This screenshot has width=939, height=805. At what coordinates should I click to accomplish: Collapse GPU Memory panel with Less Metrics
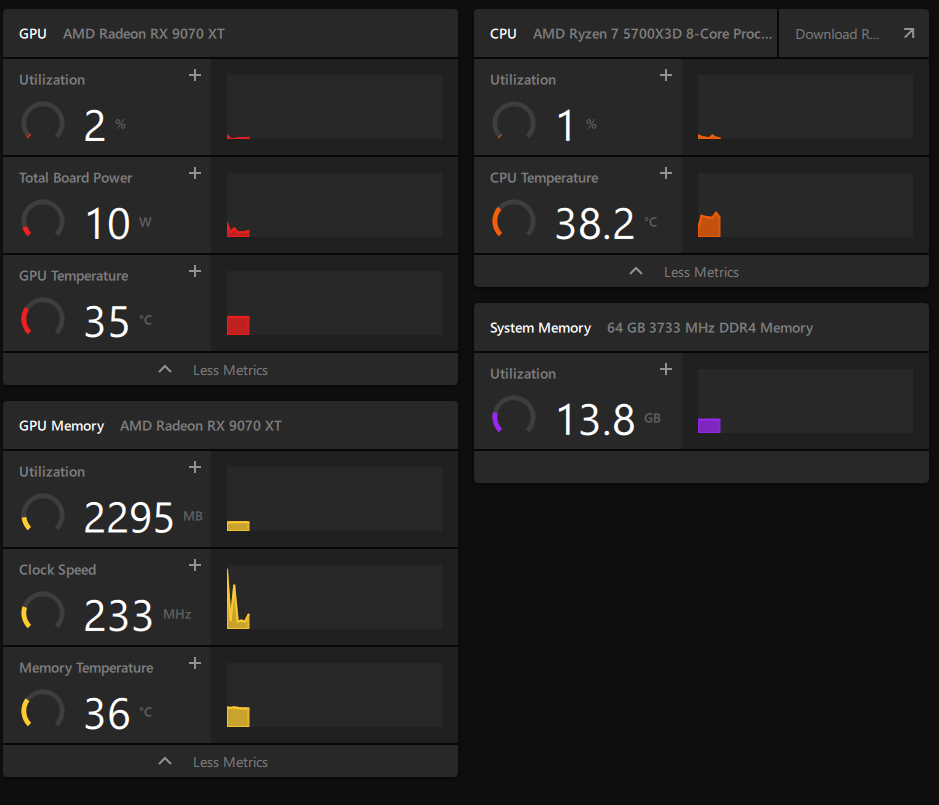click(231, 761)
